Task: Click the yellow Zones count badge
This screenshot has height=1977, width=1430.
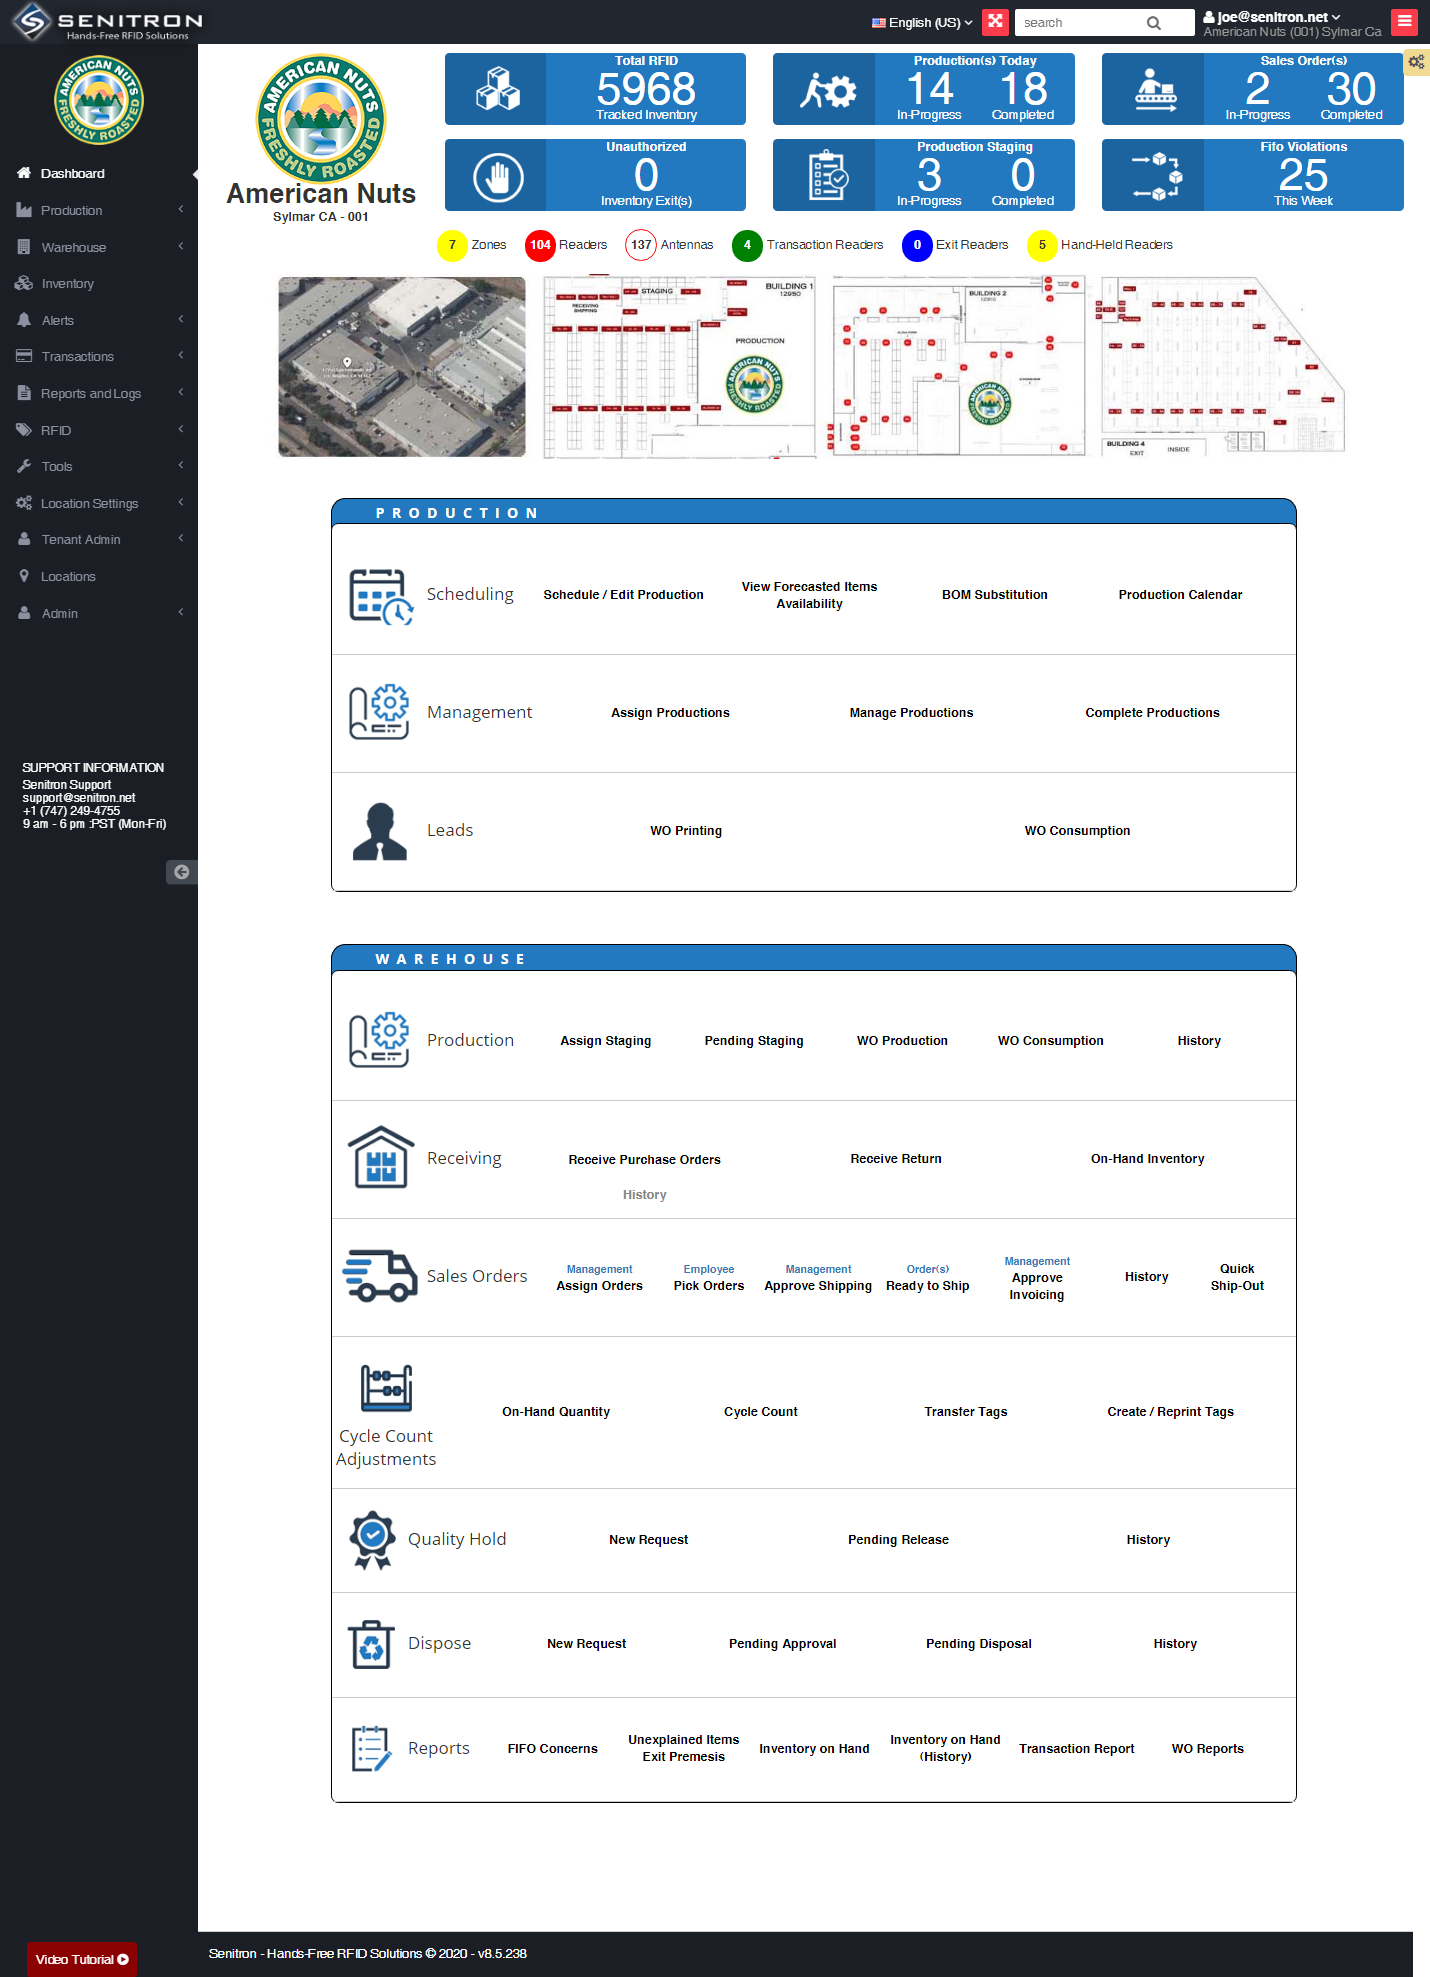Action: (x=452, y=245)
